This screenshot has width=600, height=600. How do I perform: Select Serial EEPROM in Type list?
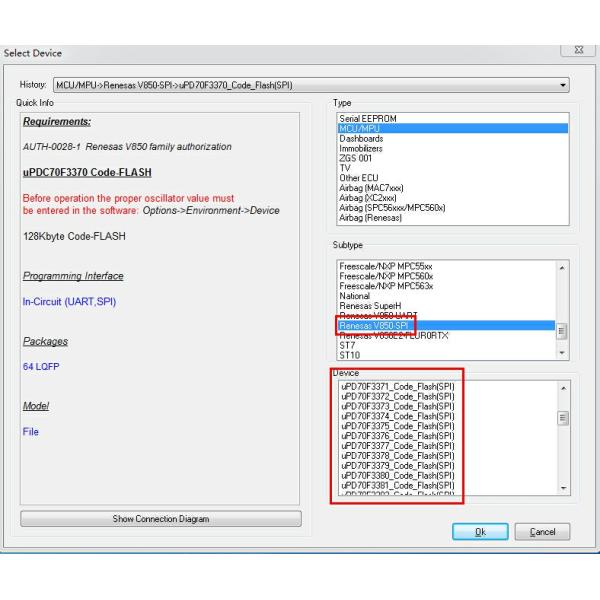point(367,119)
